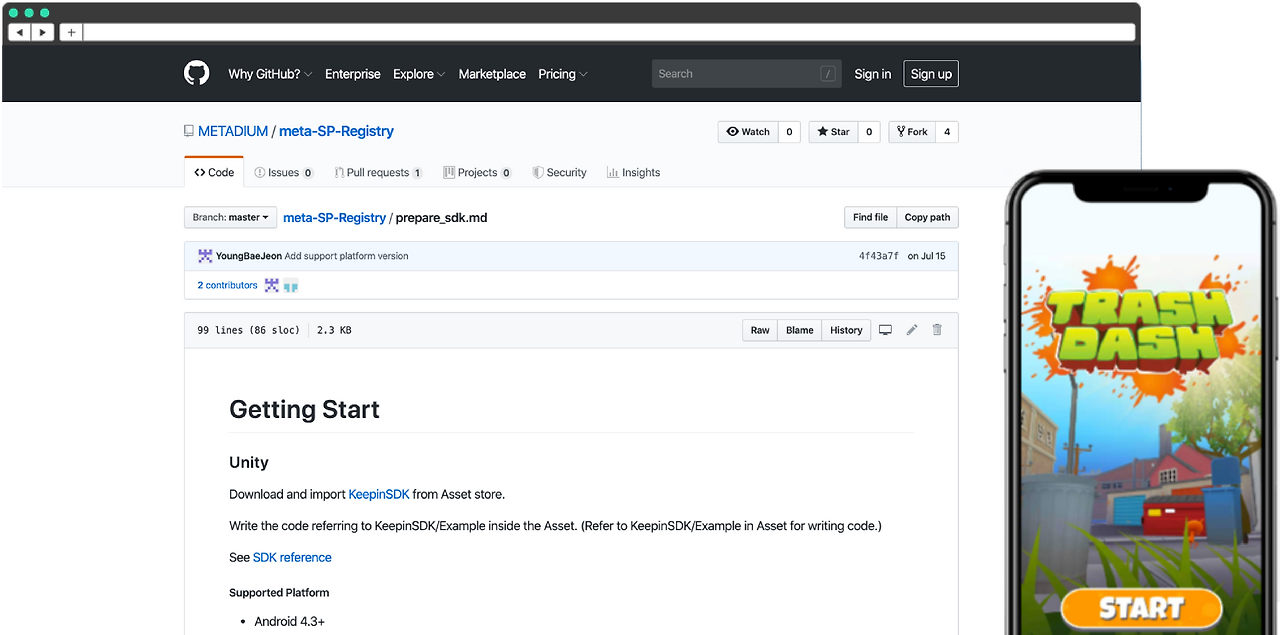The width and height of the screenshot is (1280, 635).
Task: Click the slash shortcut icon in search
Action: pos(828,74)
